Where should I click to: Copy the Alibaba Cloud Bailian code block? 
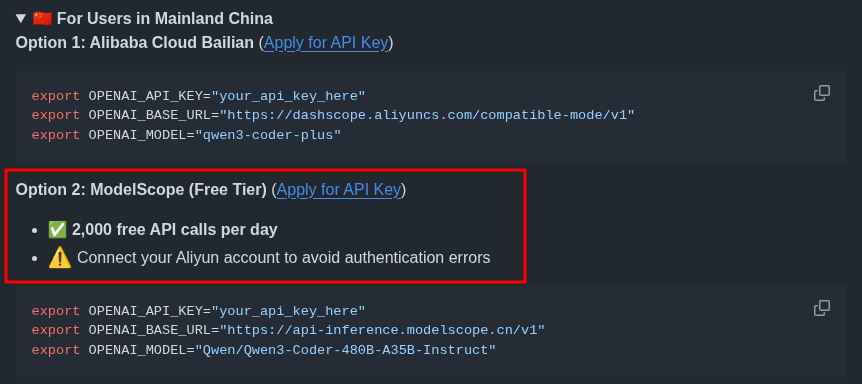coord(821,93)
